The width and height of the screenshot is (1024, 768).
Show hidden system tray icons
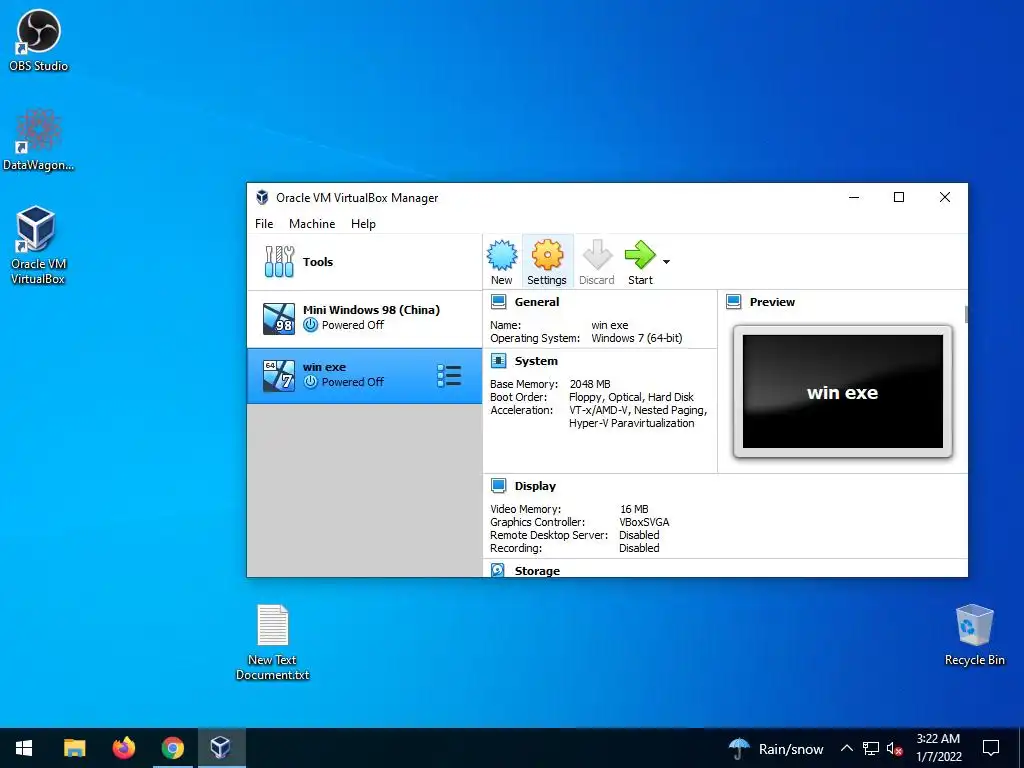click(846, 748)
